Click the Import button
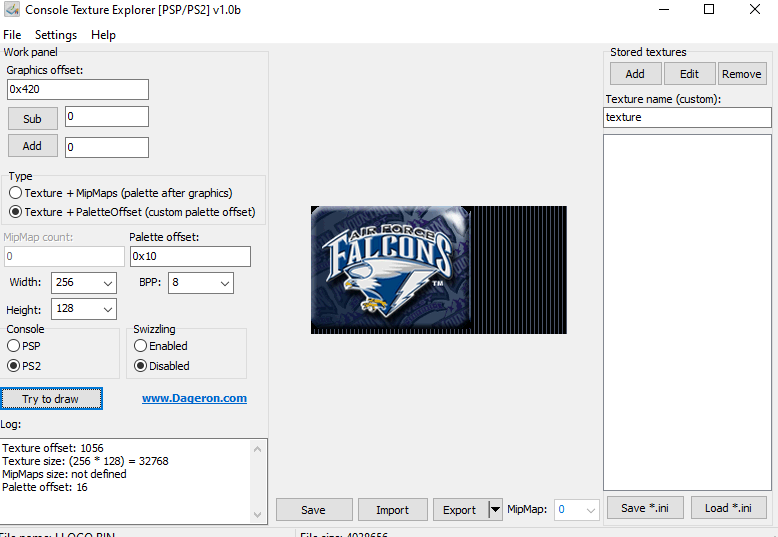This screenshot has width=778, height=537. (x=392, y=510)
